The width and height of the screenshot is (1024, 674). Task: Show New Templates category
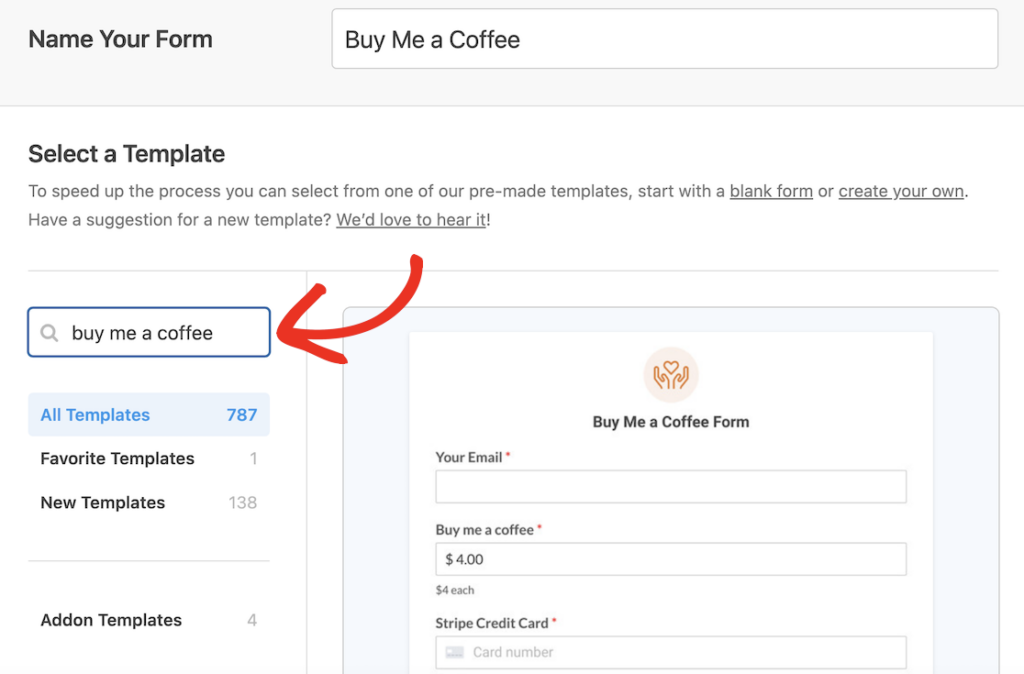[149, 503]
